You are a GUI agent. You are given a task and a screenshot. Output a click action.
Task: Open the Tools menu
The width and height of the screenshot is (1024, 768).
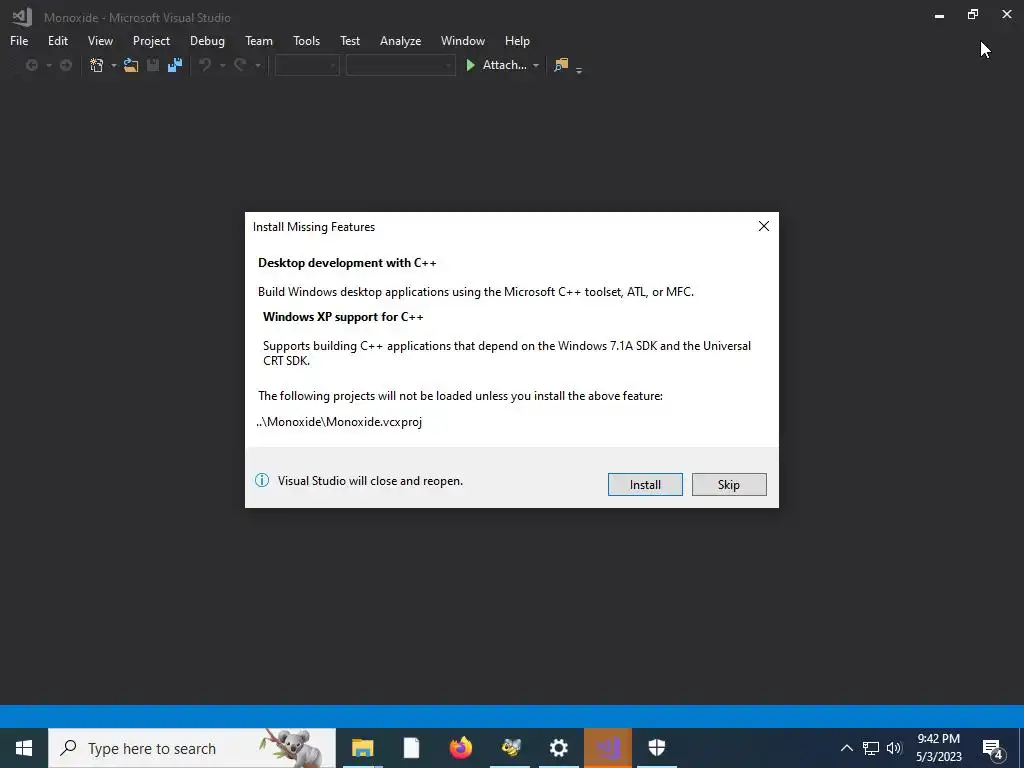coord(306,40)
